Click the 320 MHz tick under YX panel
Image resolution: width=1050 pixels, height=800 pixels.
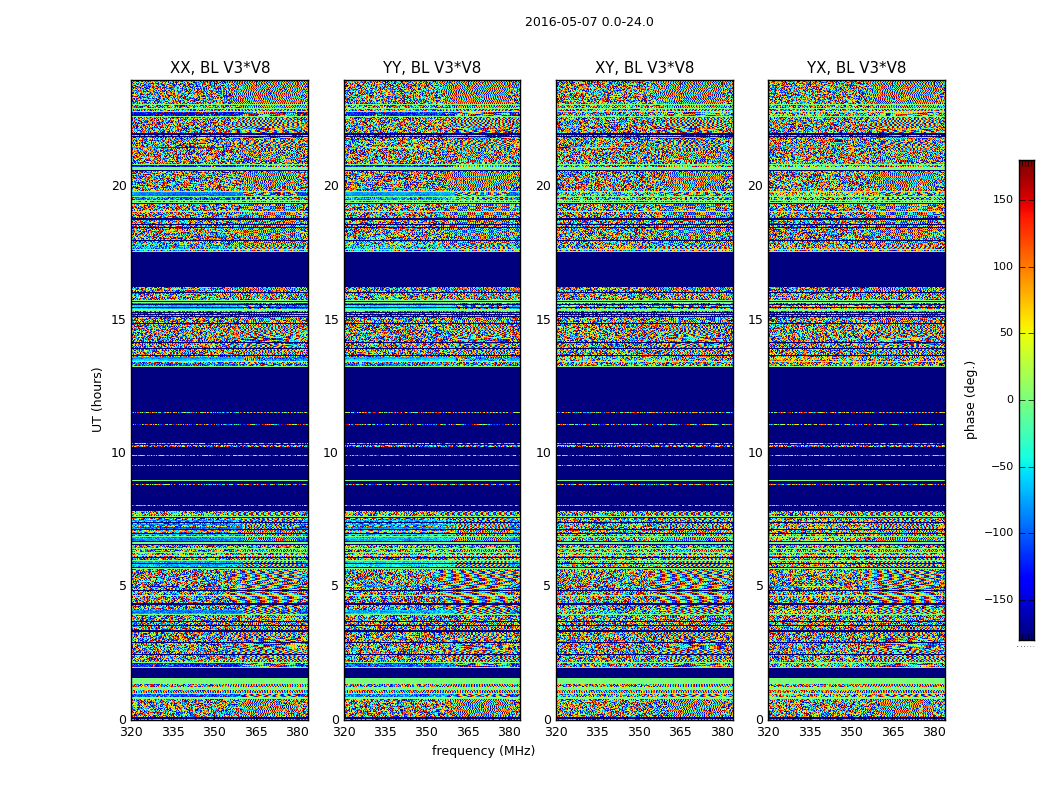[x=769, y=732]
